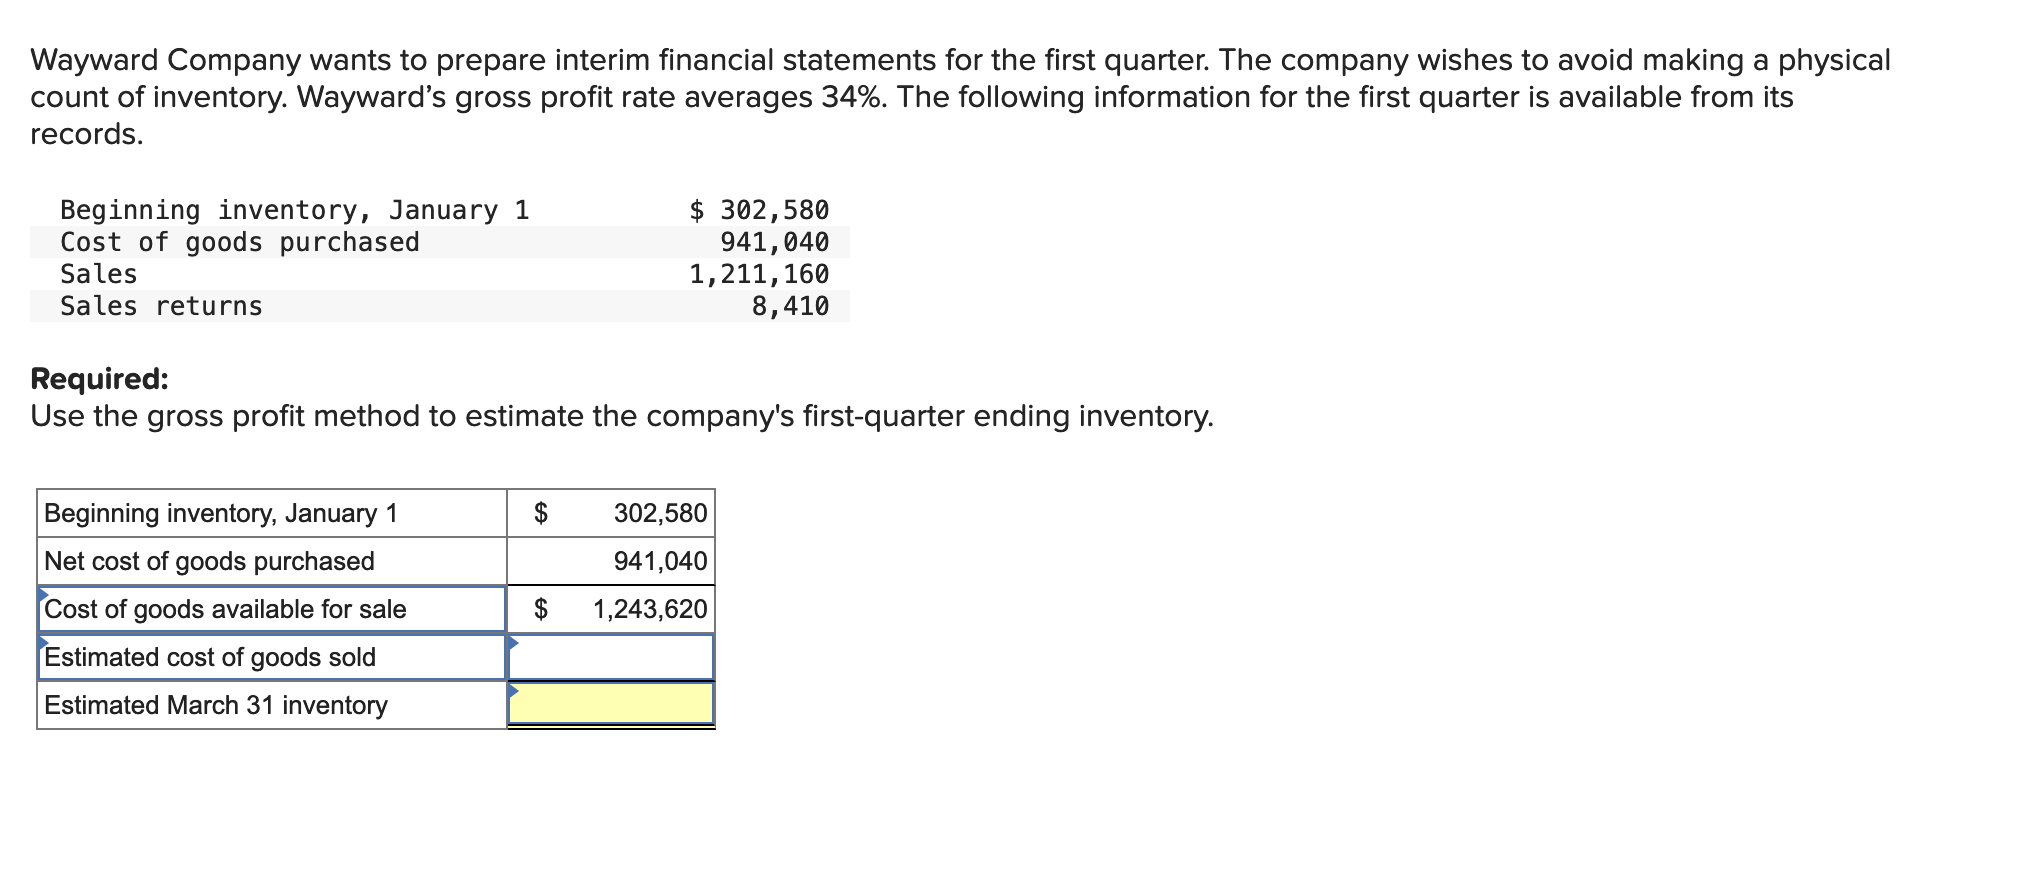
Task: Click the empty Estimated cost of goods sold amount field
Action: pos(611,657)
